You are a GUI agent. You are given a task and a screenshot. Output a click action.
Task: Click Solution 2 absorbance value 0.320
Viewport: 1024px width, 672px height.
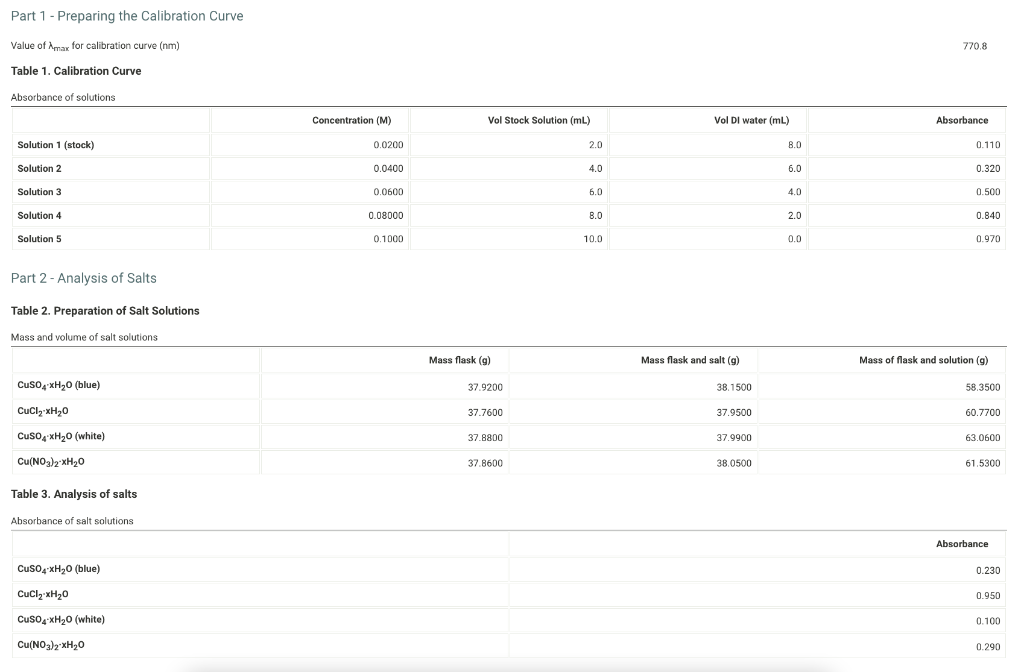pos(988,168)
